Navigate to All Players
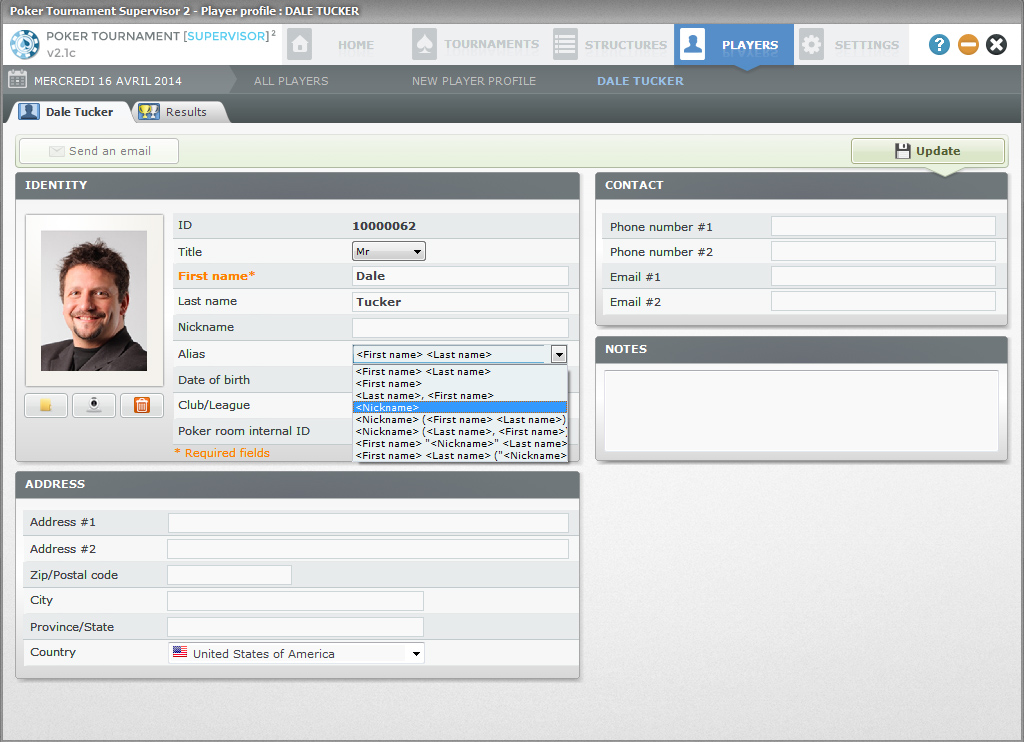 [x=291, y=81]
